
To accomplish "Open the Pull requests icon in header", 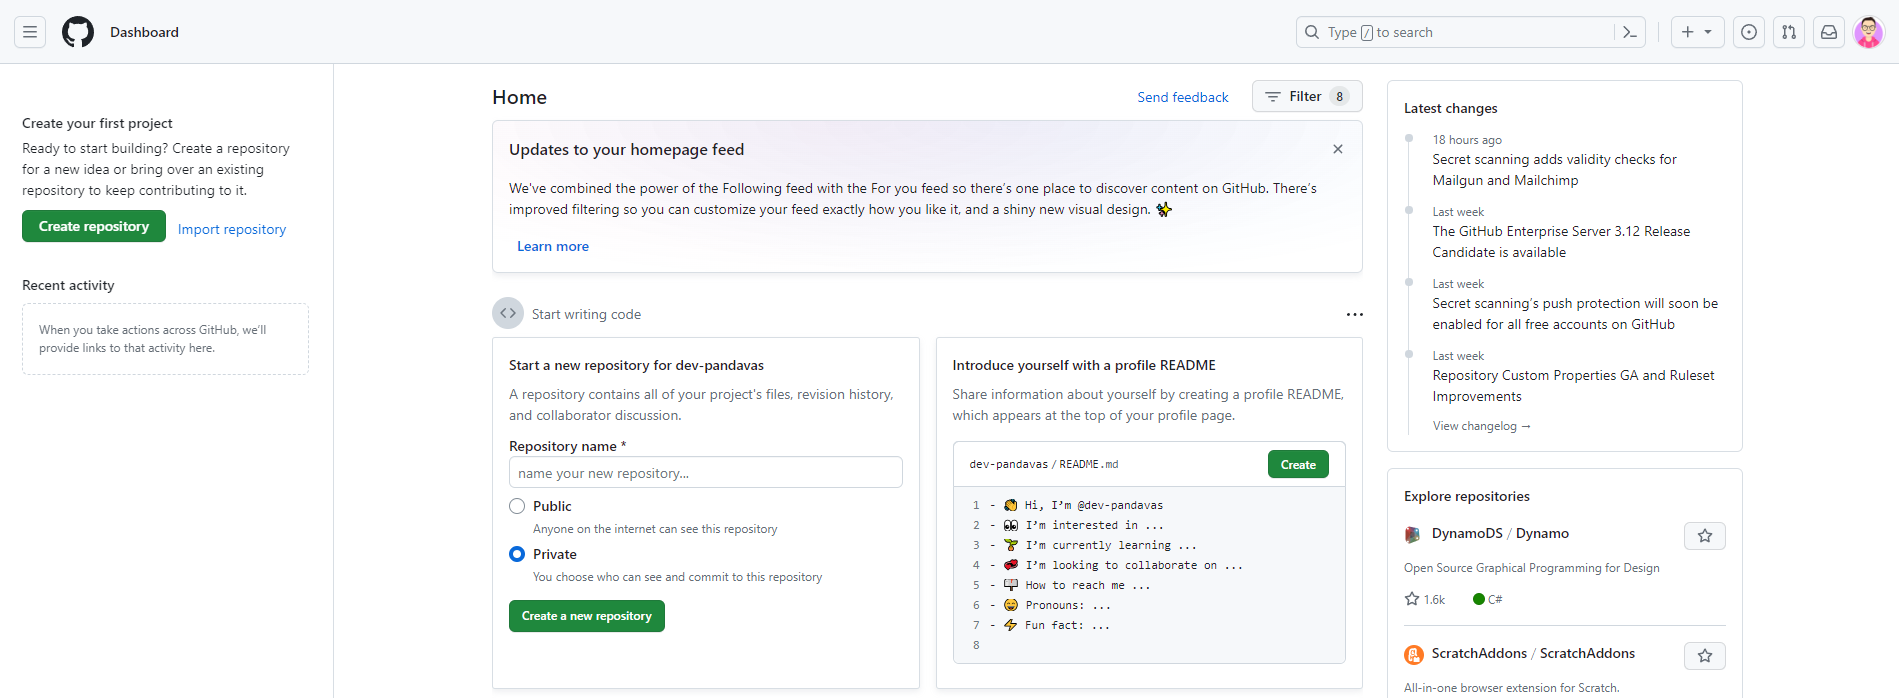I will (1789, 32).
